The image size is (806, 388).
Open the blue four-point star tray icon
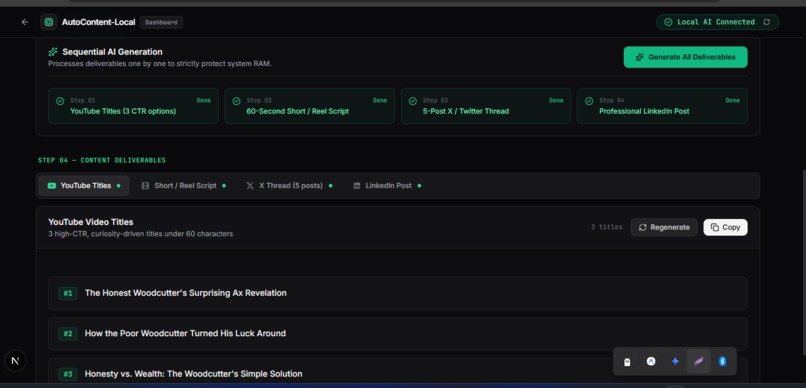pos(675,361)
